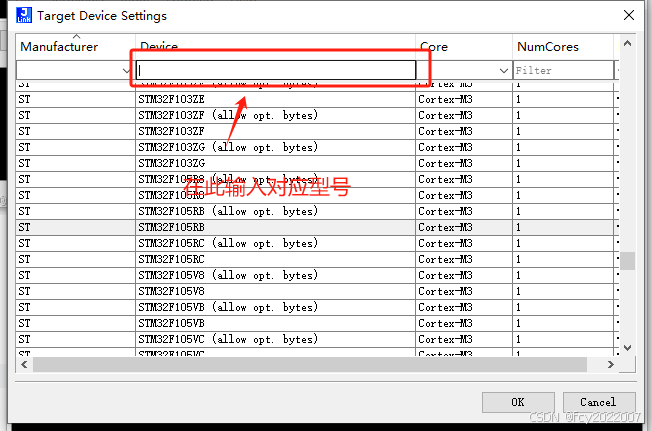Select STM32F103ZF (allow opt. bytes) row
Image resolution: width=652 pixels, height=431 pixels.
[x=315, y=115]
